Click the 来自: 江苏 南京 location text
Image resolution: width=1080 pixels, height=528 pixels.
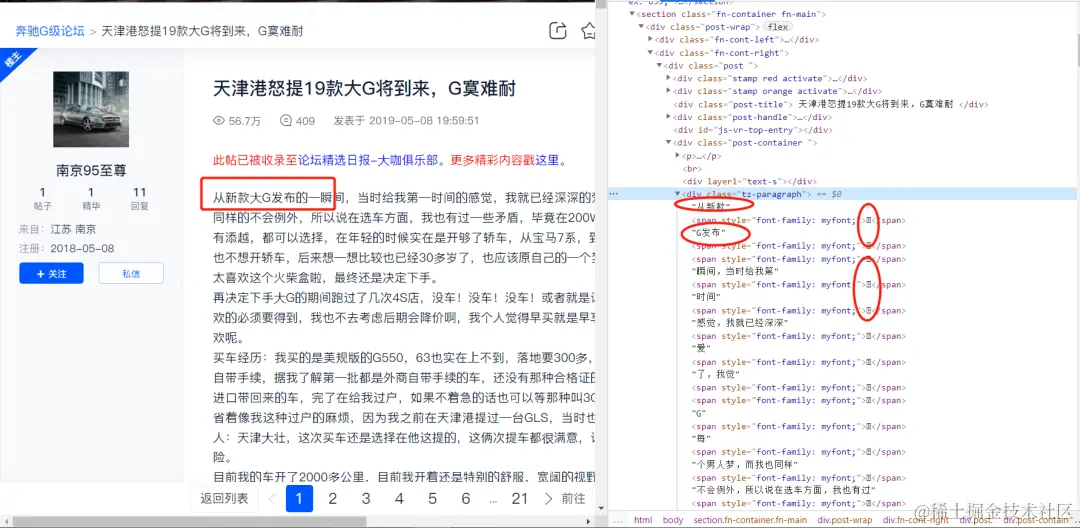(58, 229)
